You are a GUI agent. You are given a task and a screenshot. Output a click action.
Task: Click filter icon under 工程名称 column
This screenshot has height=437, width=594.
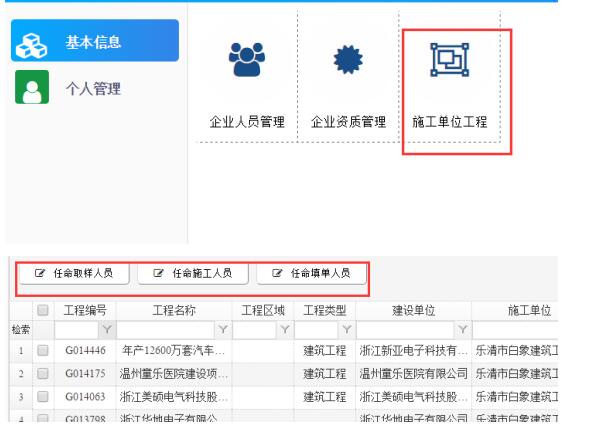pos(223,329)
